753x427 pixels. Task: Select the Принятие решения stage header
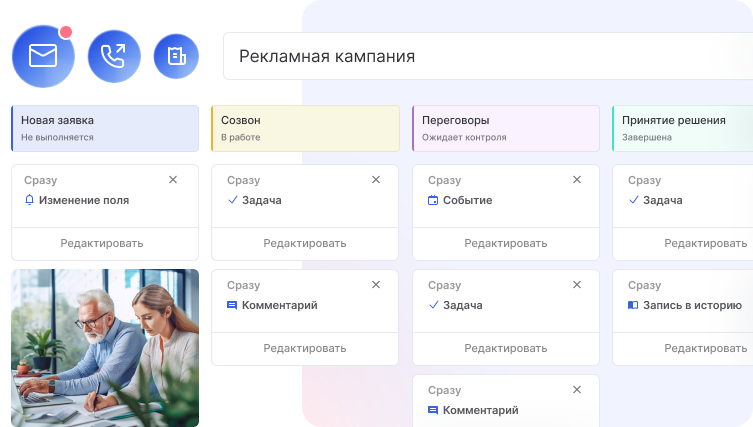click(683, 128)
